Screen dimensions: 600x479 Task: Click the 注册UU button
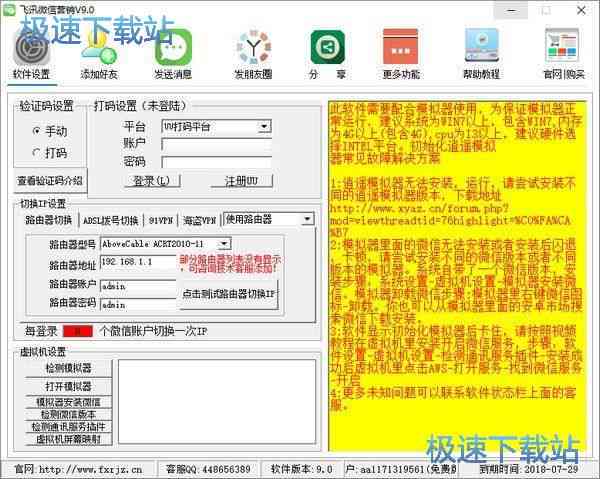click(x=241, y=181)
